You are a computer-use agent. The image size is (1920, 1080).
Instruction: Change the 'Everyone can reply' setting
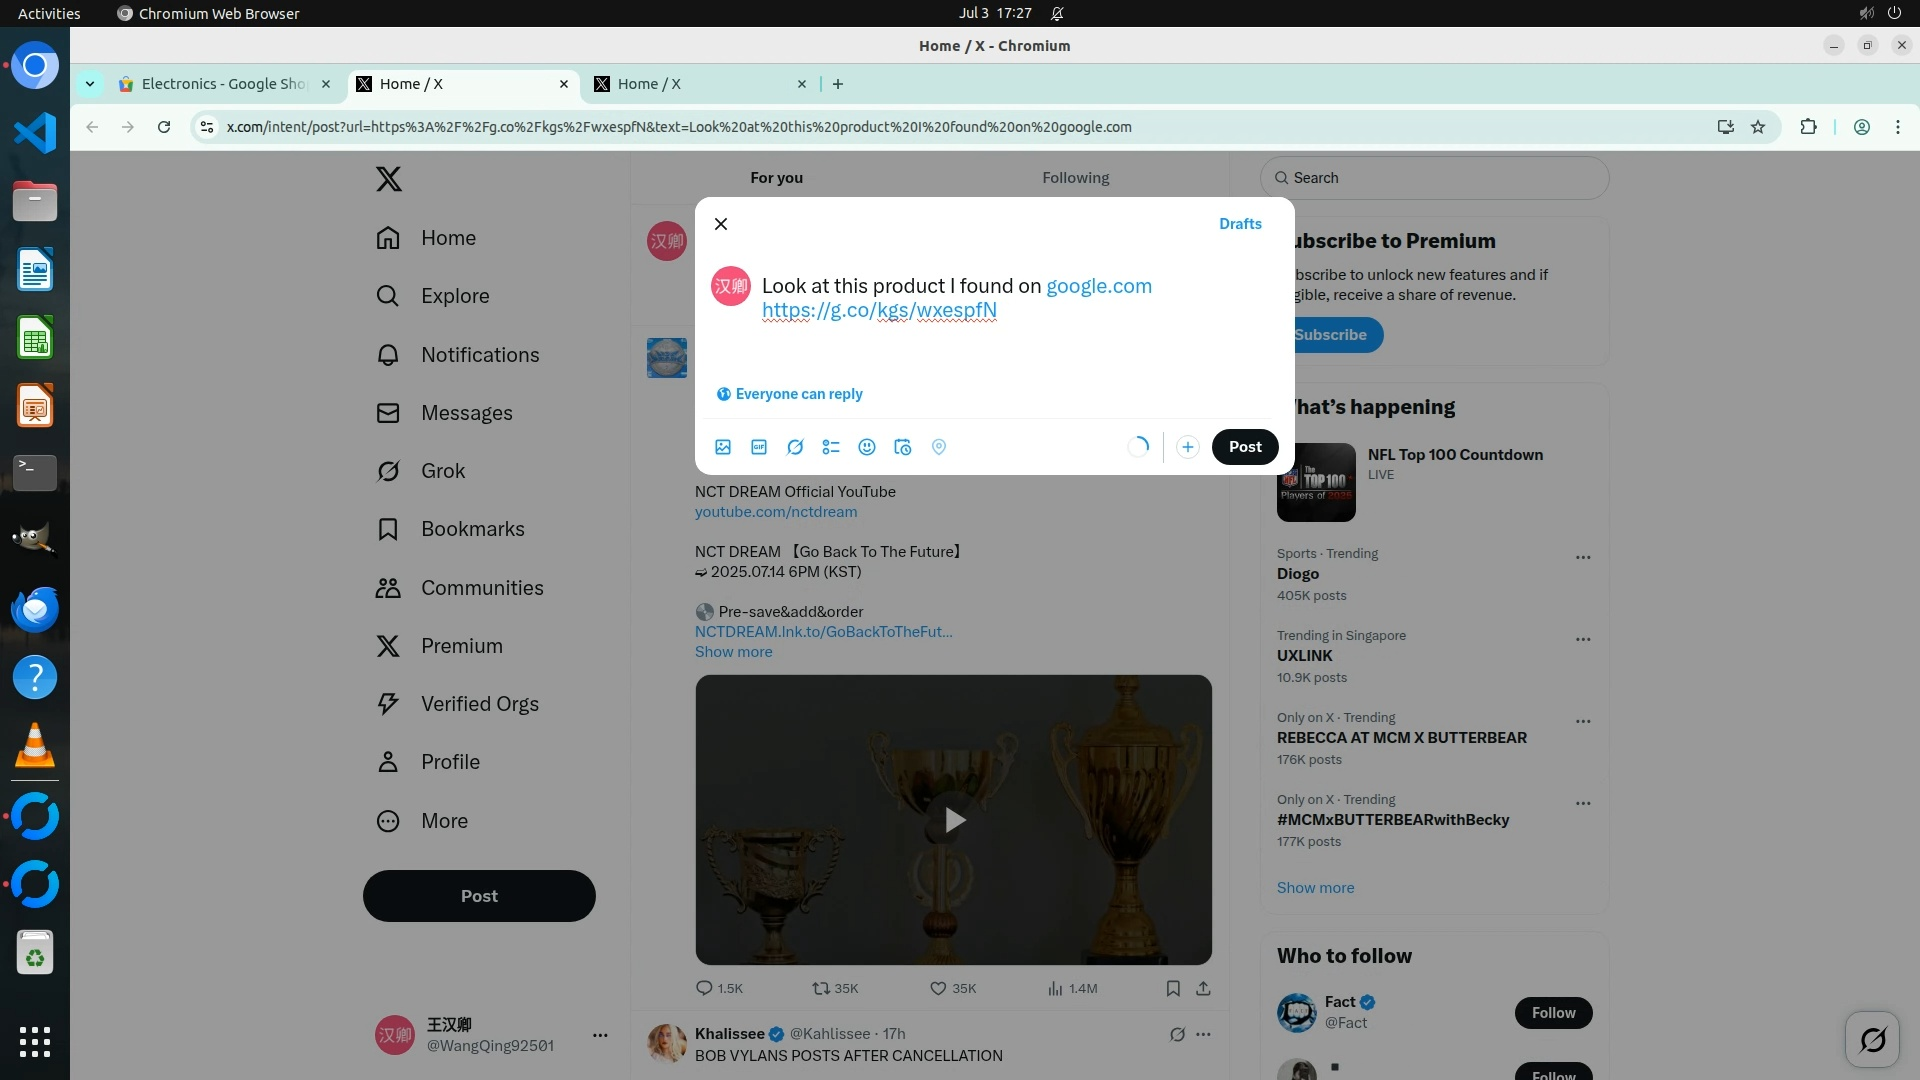[x=790, y=394]
